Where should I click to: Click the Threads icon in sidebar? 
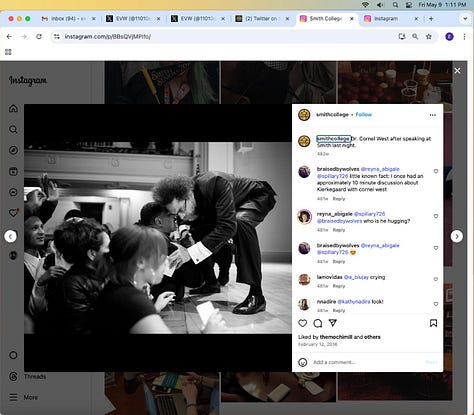pyautogui.click(x=13, y=376)
